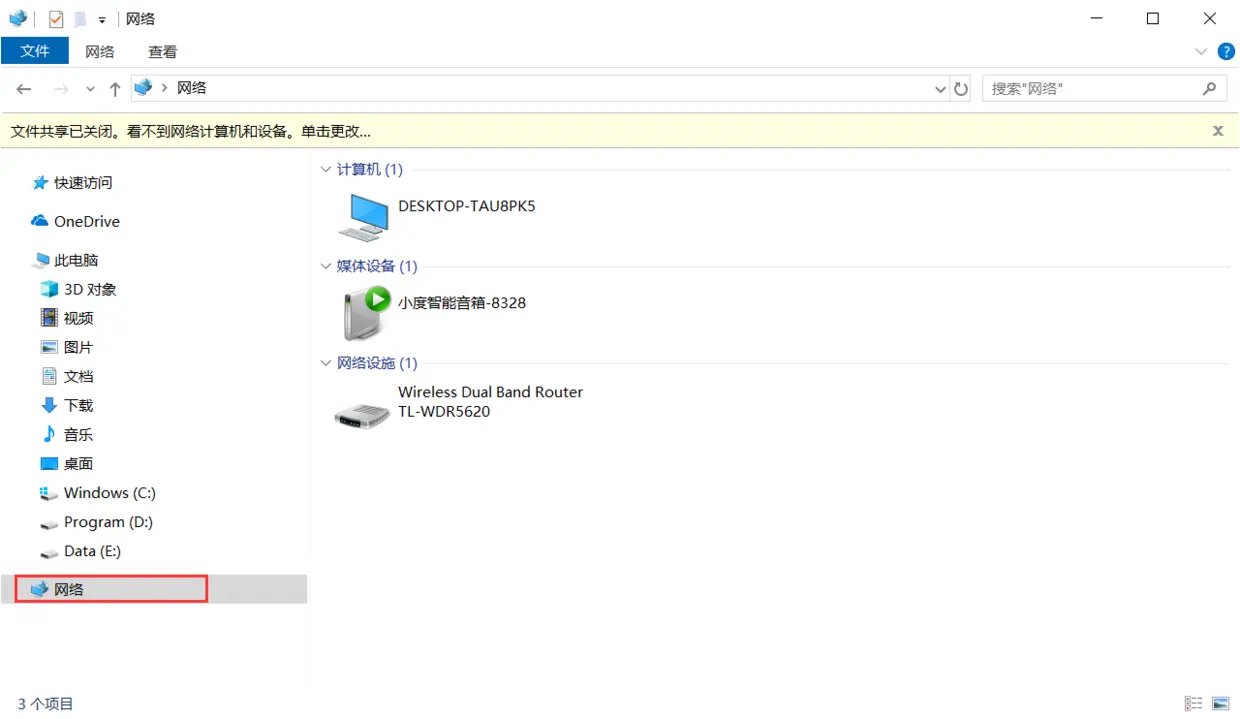This screenshot has height=719, width=1240.
Task: Minimize the 网络 window
Action: [x=1096, y=19]
